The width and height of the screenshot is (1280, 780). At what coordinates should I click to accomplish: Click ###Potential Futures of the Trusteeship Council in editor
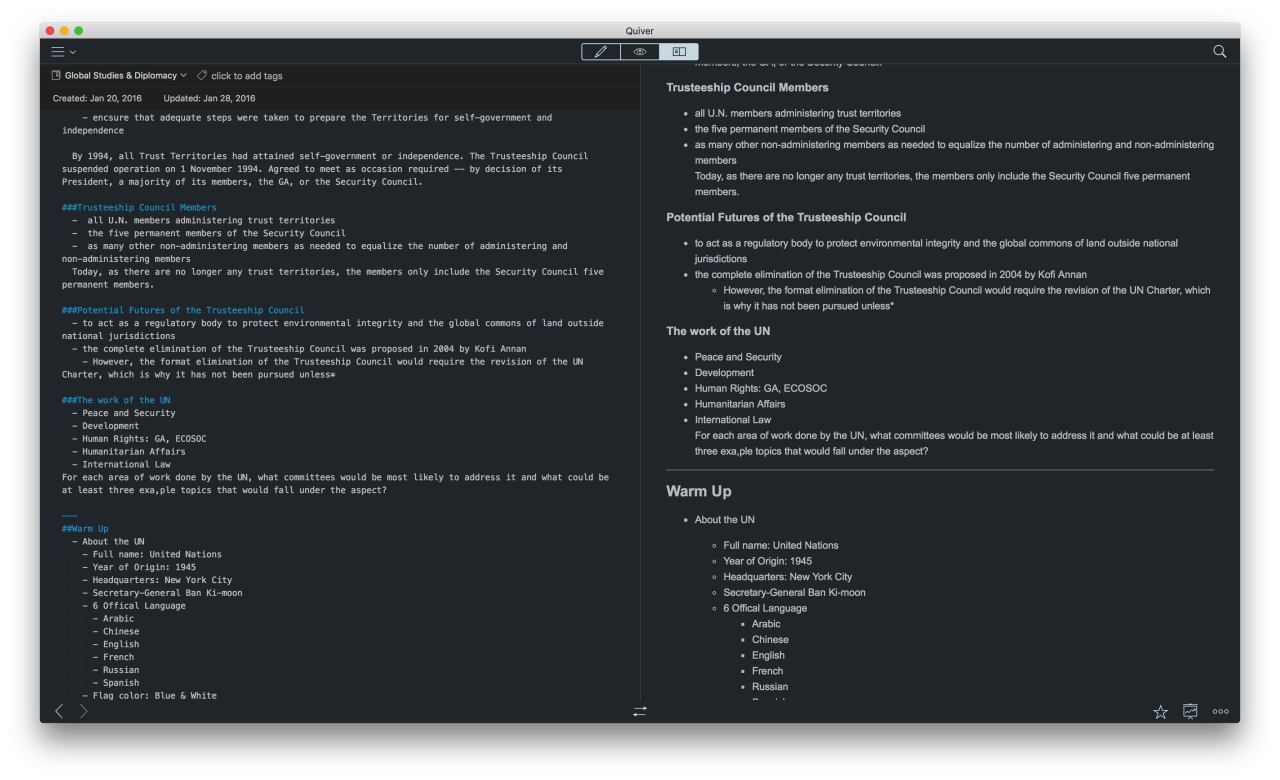click(x=183, y=310)
